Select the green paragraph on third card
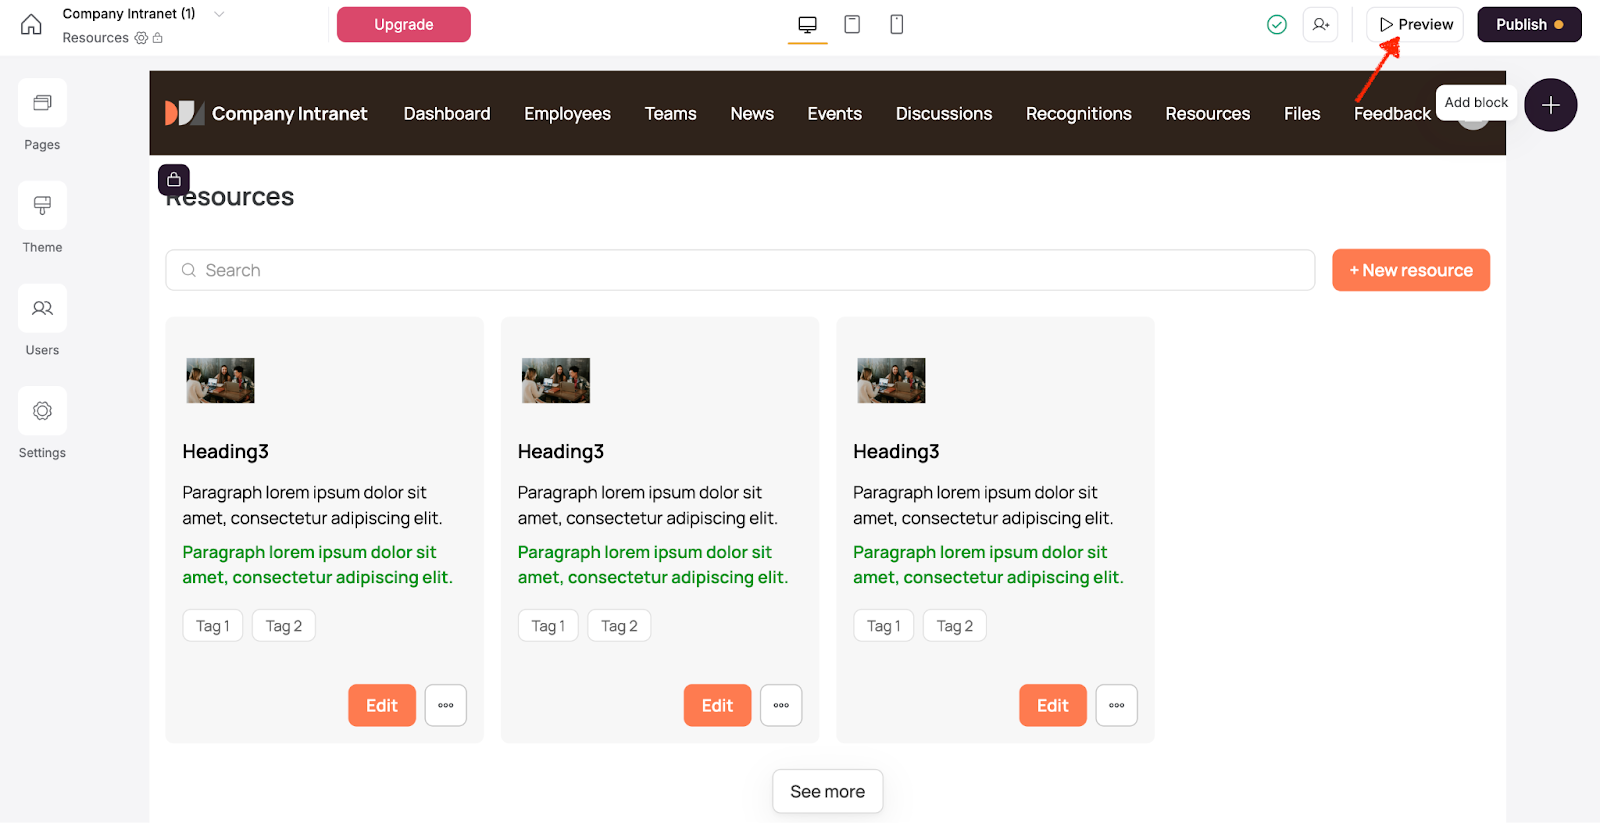This screenshot has width=1600, height=823. pyautogui.click(x=988, y=565)
